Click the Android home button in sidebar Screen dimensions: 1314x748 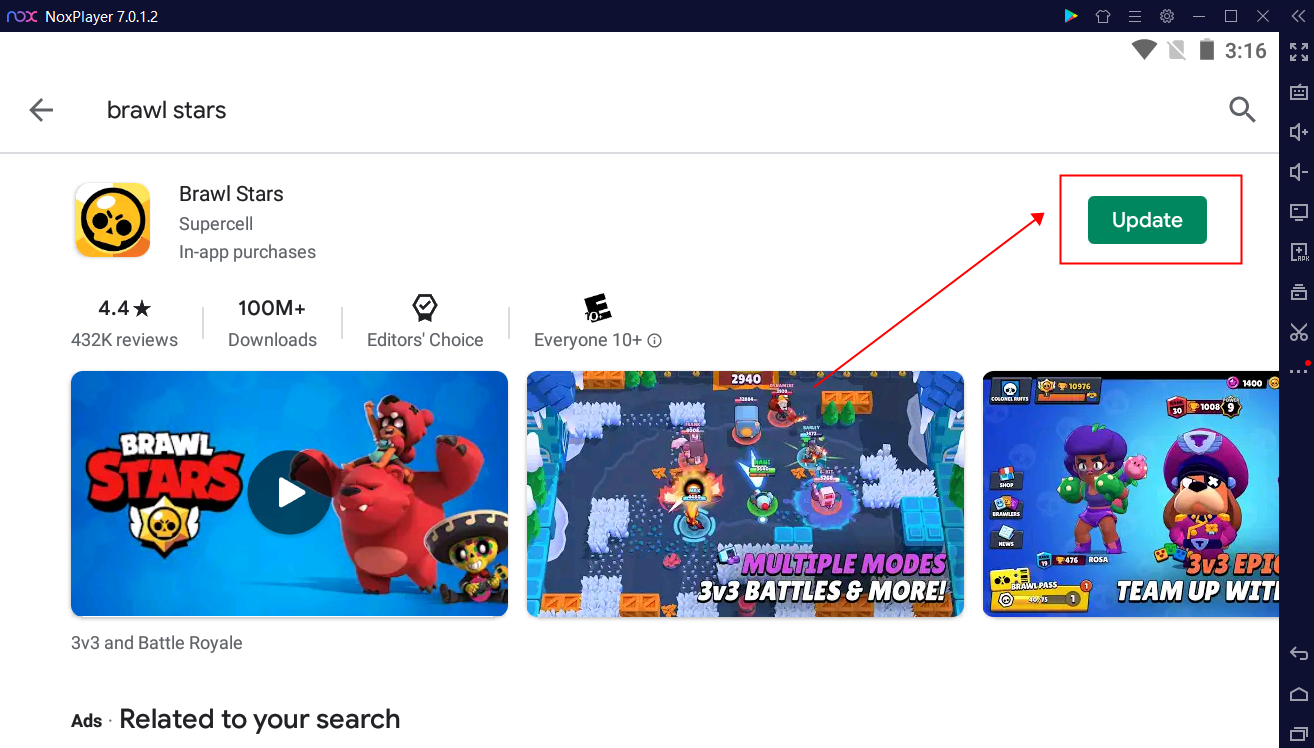click(x=1298, y=694)
